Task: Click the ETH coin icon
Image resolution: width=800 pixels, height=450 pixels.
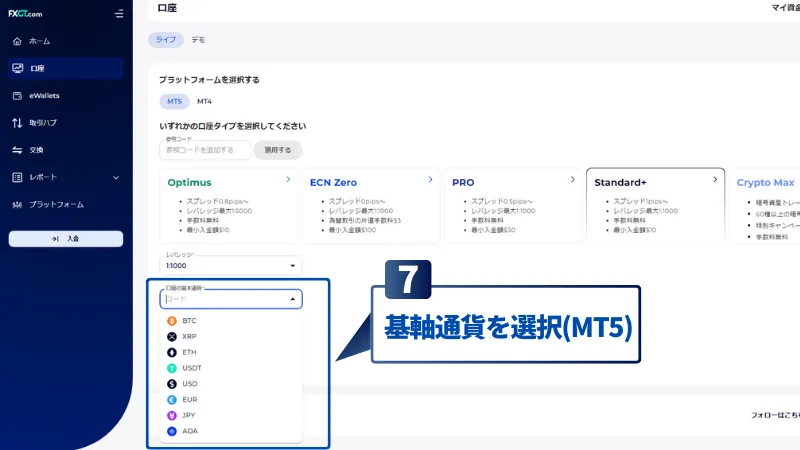Action: pos(172,353)
